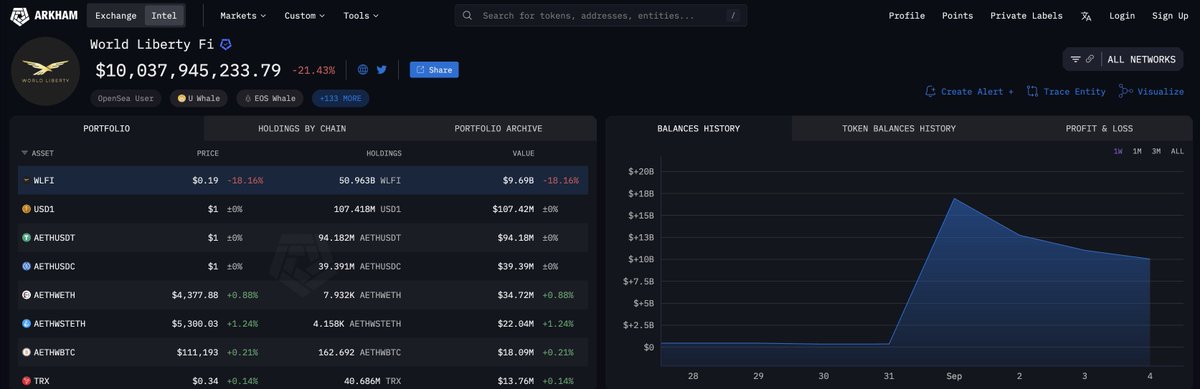
Task: Open the Twitter profile icon
Action: [381, 70]
